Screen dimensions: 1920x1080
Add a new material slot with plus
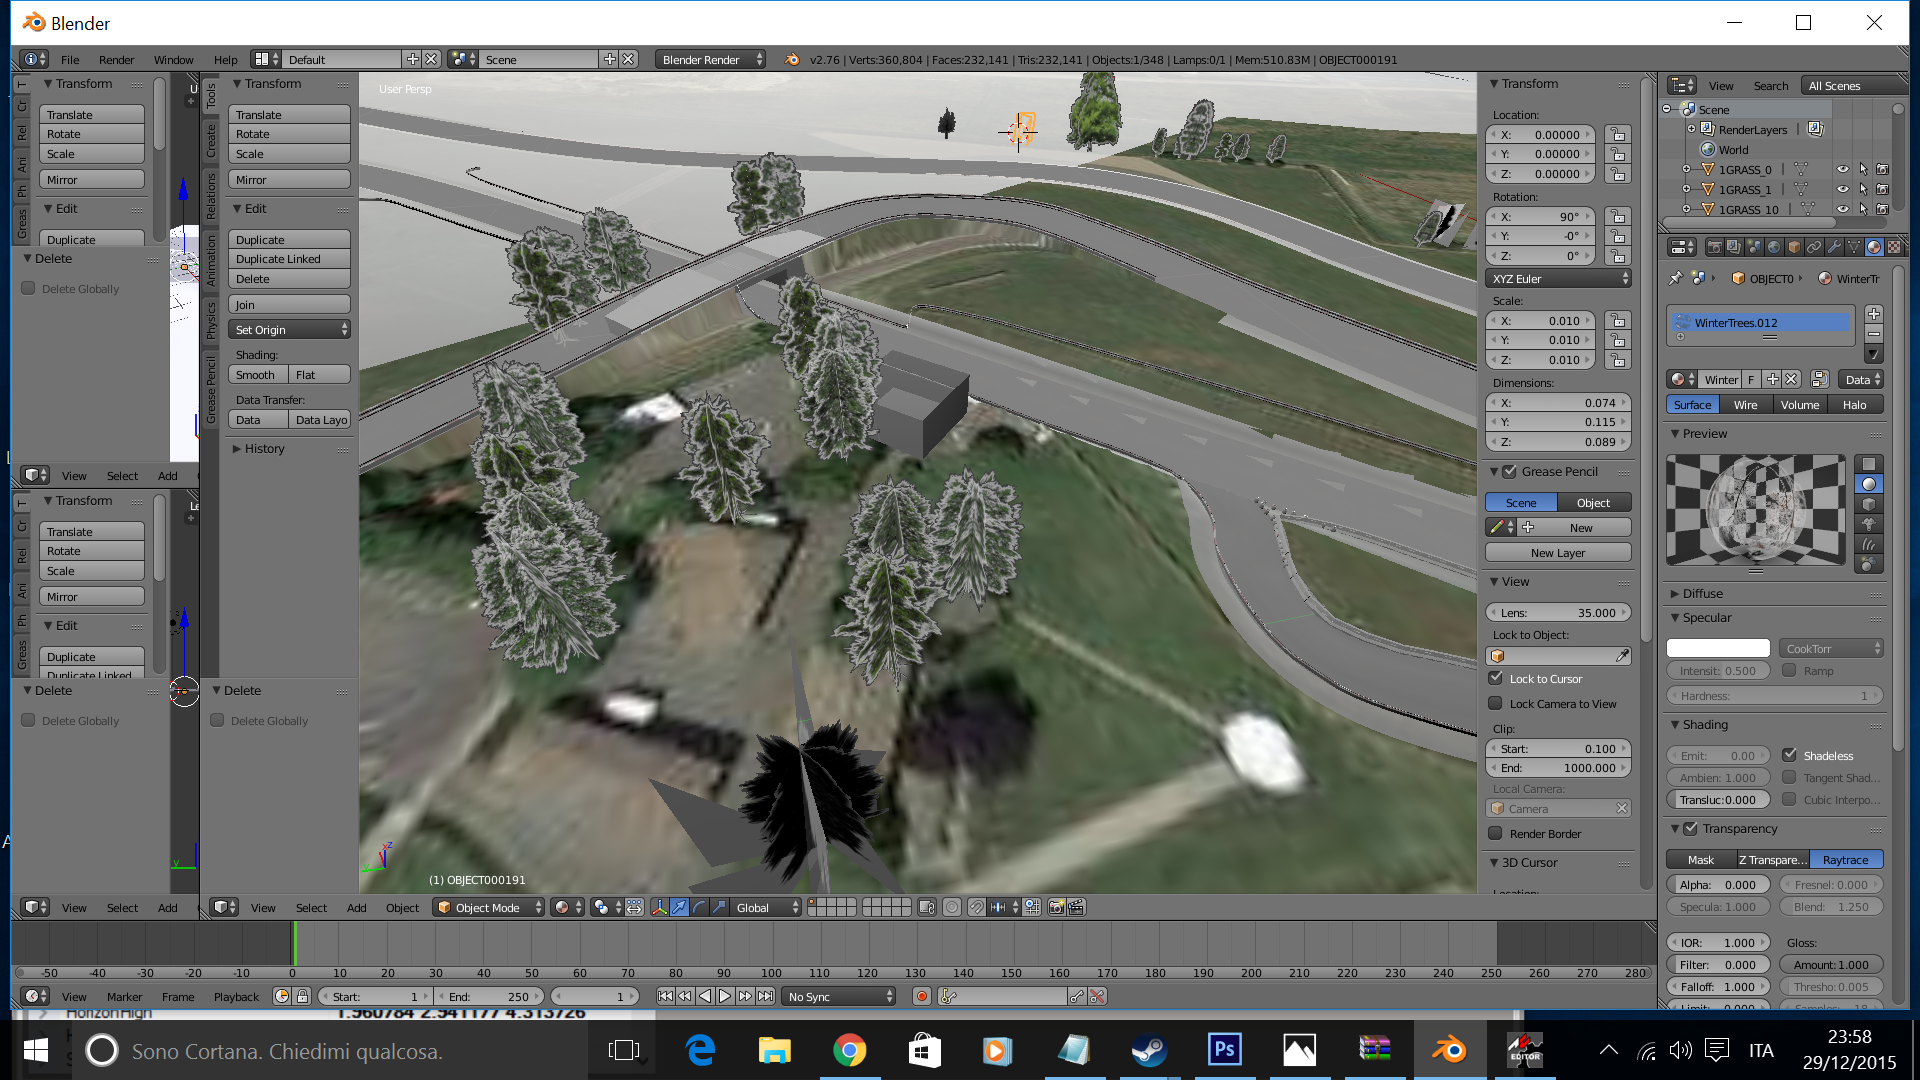pos(1874,314)
